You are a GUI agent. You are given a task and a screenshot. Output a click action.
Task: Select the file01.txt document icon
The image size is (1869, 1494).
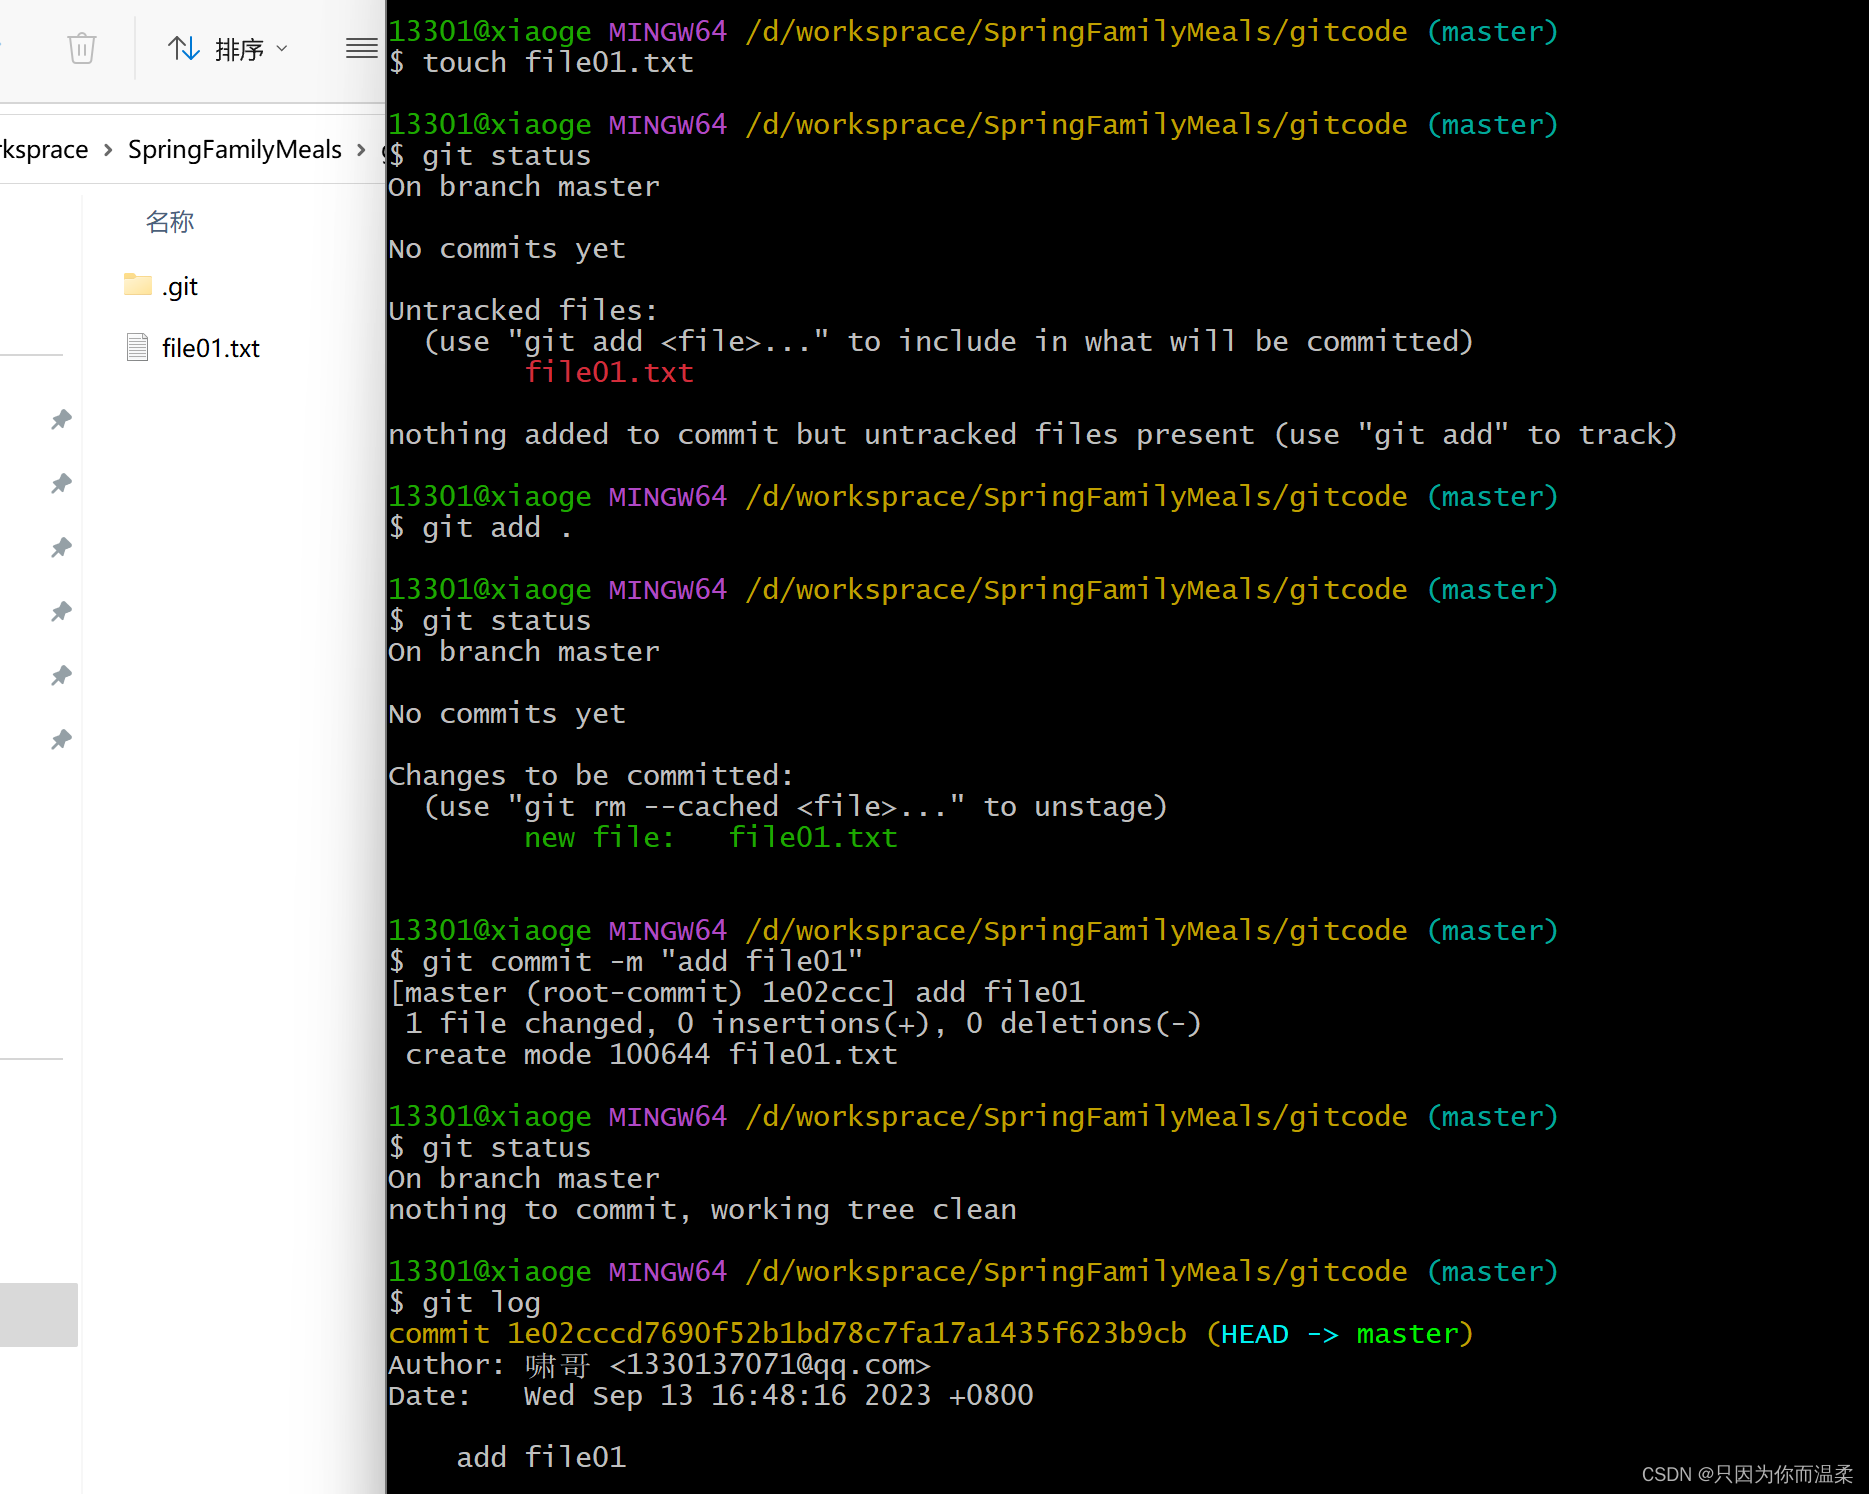point(138,347)
